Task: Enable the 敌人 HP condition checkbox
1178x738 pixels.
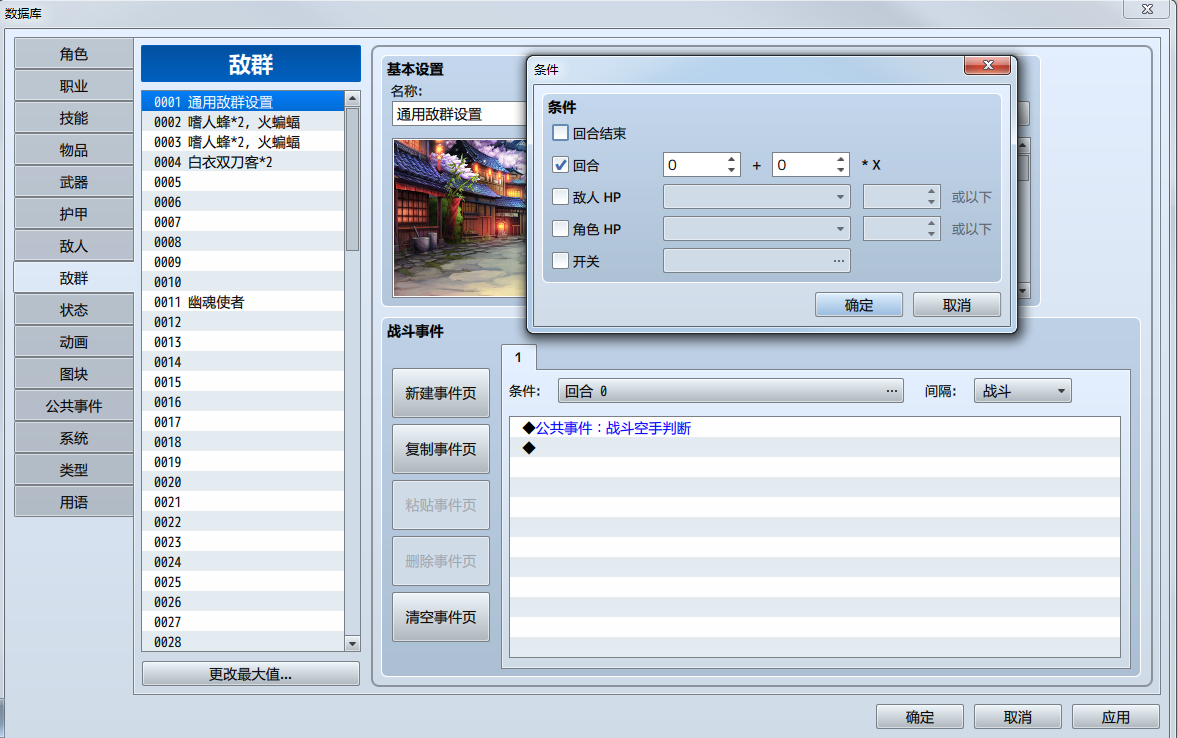Action: point(560,197)
